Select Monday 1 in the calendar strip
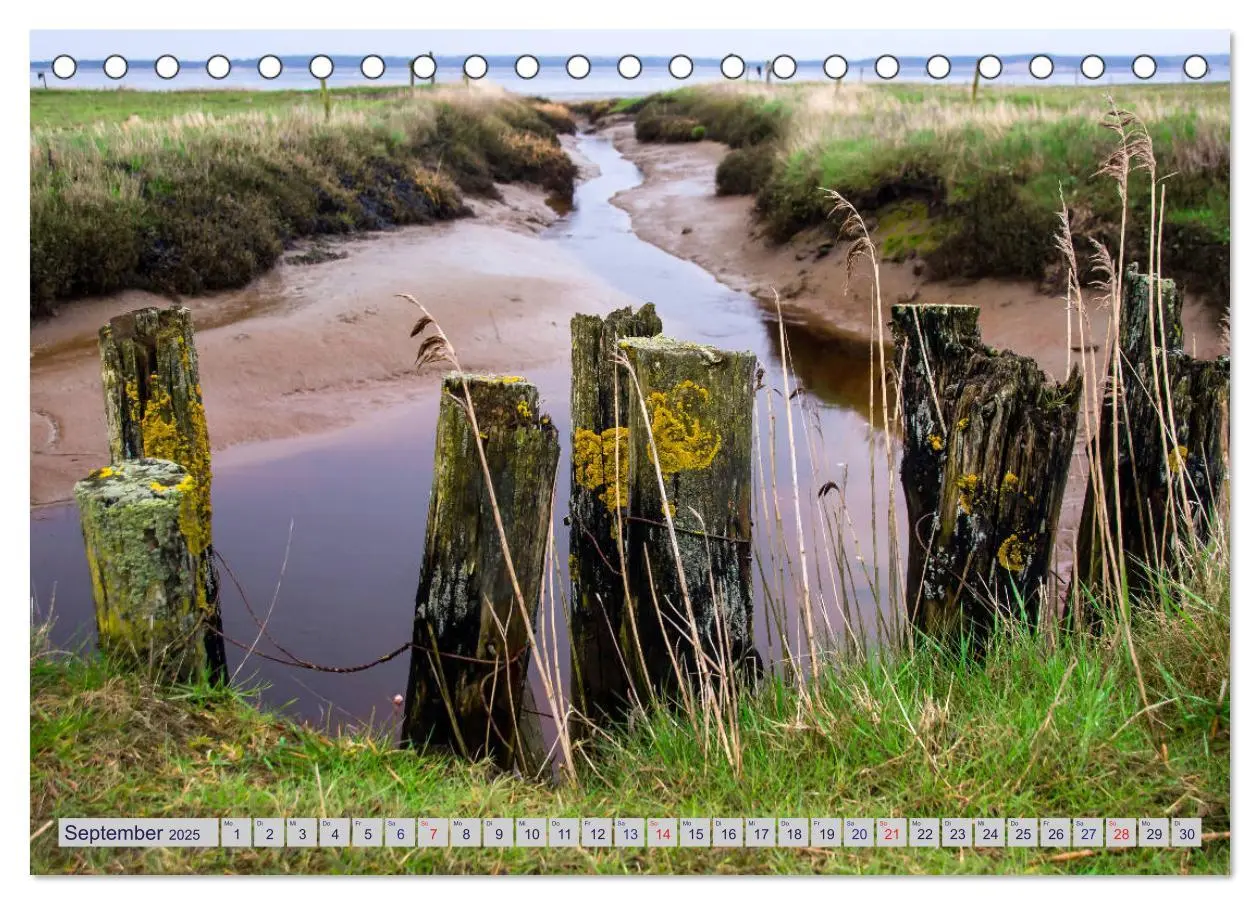 (236, 833)
